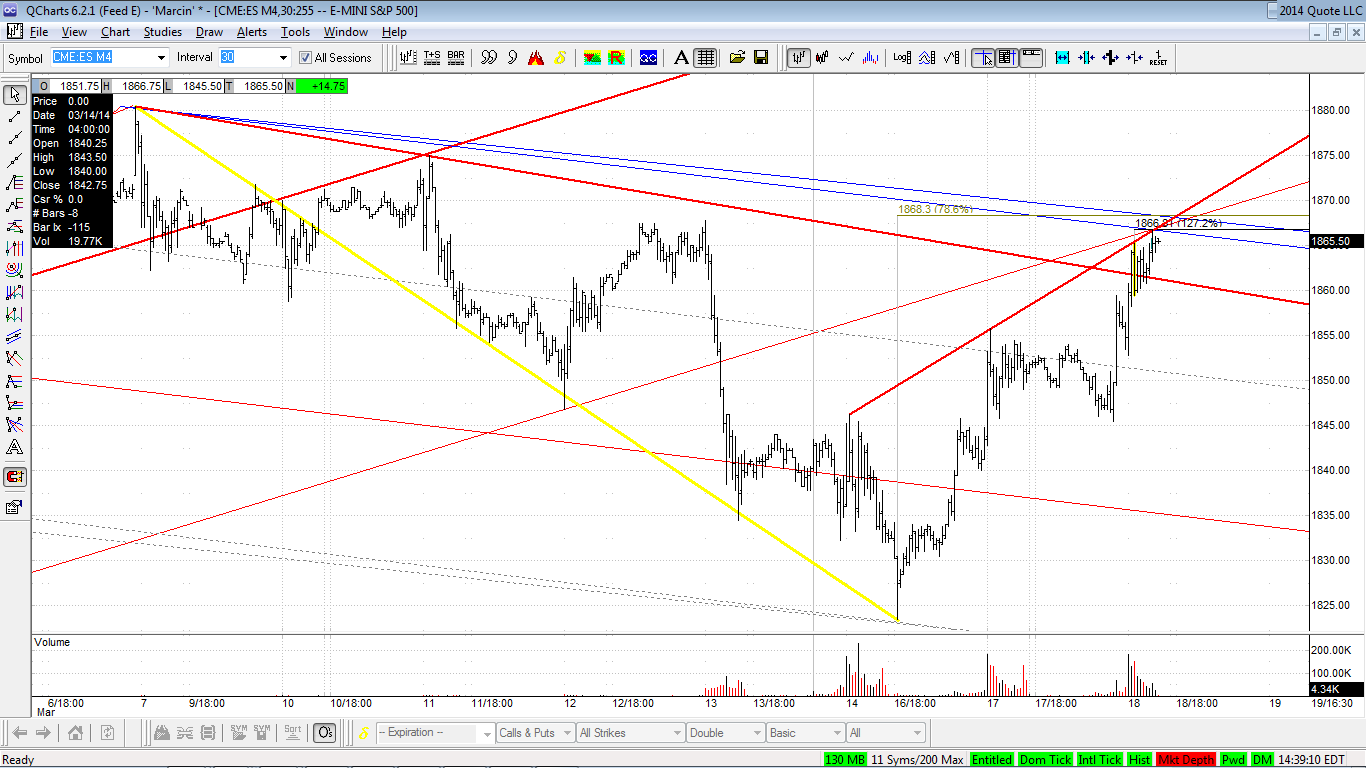The image size is (1366, 768).
Task: Toggle the Os button in bottom toolbar
Action: click(325, 733)
